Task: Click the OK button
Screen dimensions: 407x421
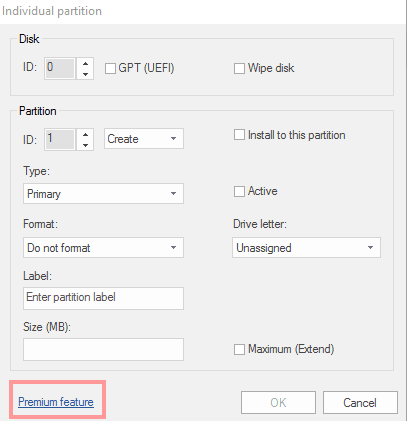Action: (278, 403)
